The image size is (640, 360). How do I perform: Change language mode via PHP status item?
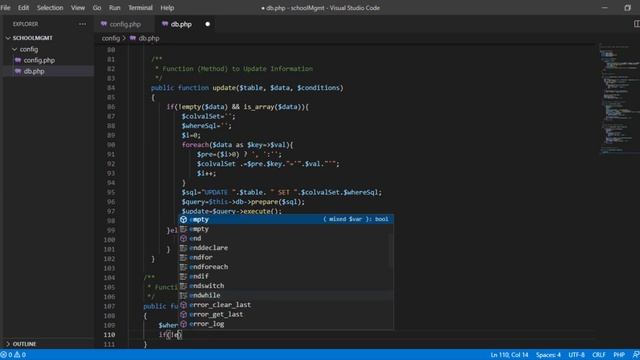pyautogui.click(x=619, y=355)
